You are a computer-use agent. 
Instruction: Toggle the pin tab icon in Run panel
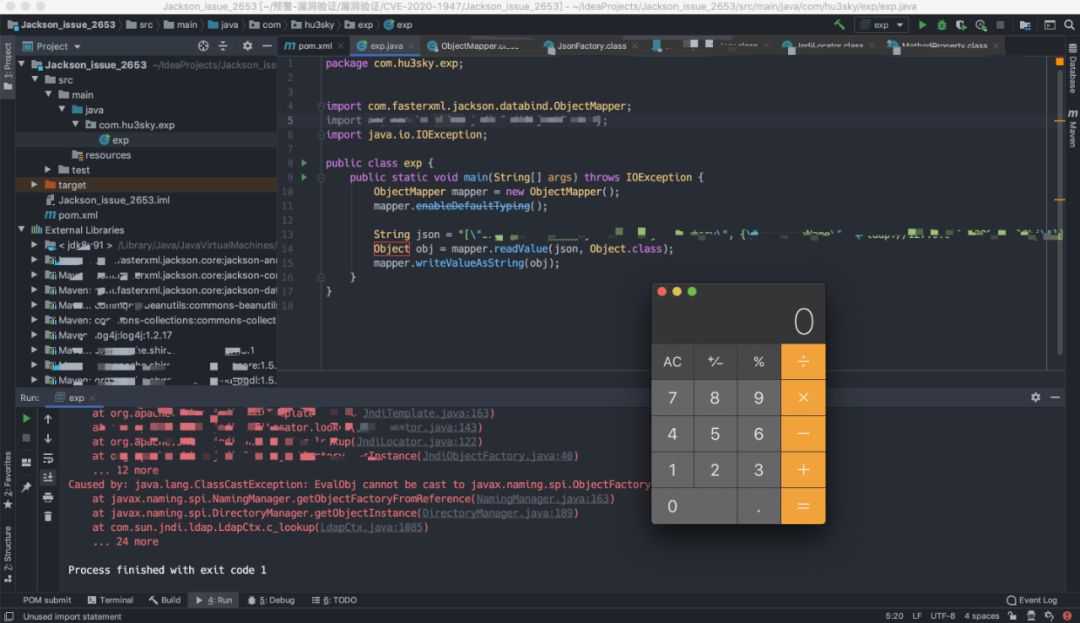(27, 487)
